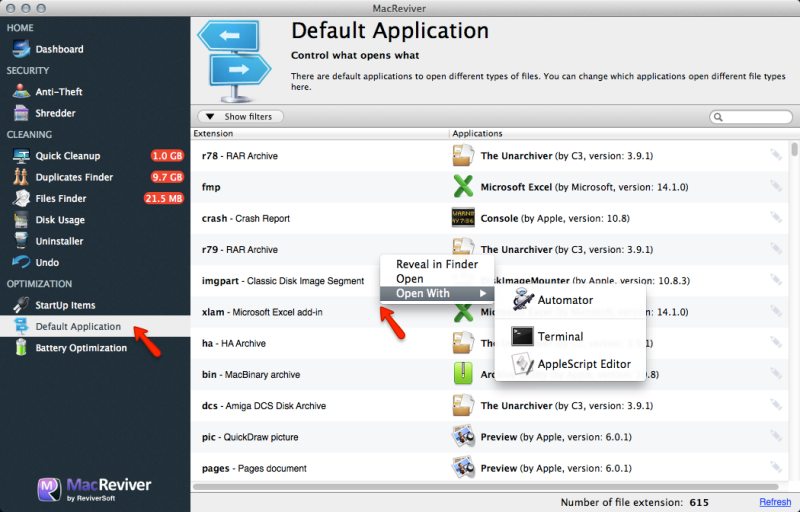Viewport: 800px width, 512px height.
Task: Click the 'Microsoft Excel' application text for fmp
Action: click(516, 187)
